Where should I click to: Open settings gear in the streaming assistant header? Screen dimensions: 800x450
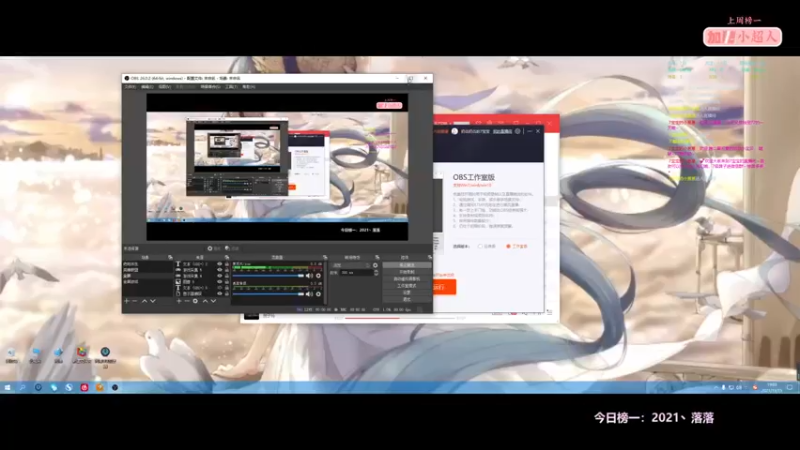point(517,131)
